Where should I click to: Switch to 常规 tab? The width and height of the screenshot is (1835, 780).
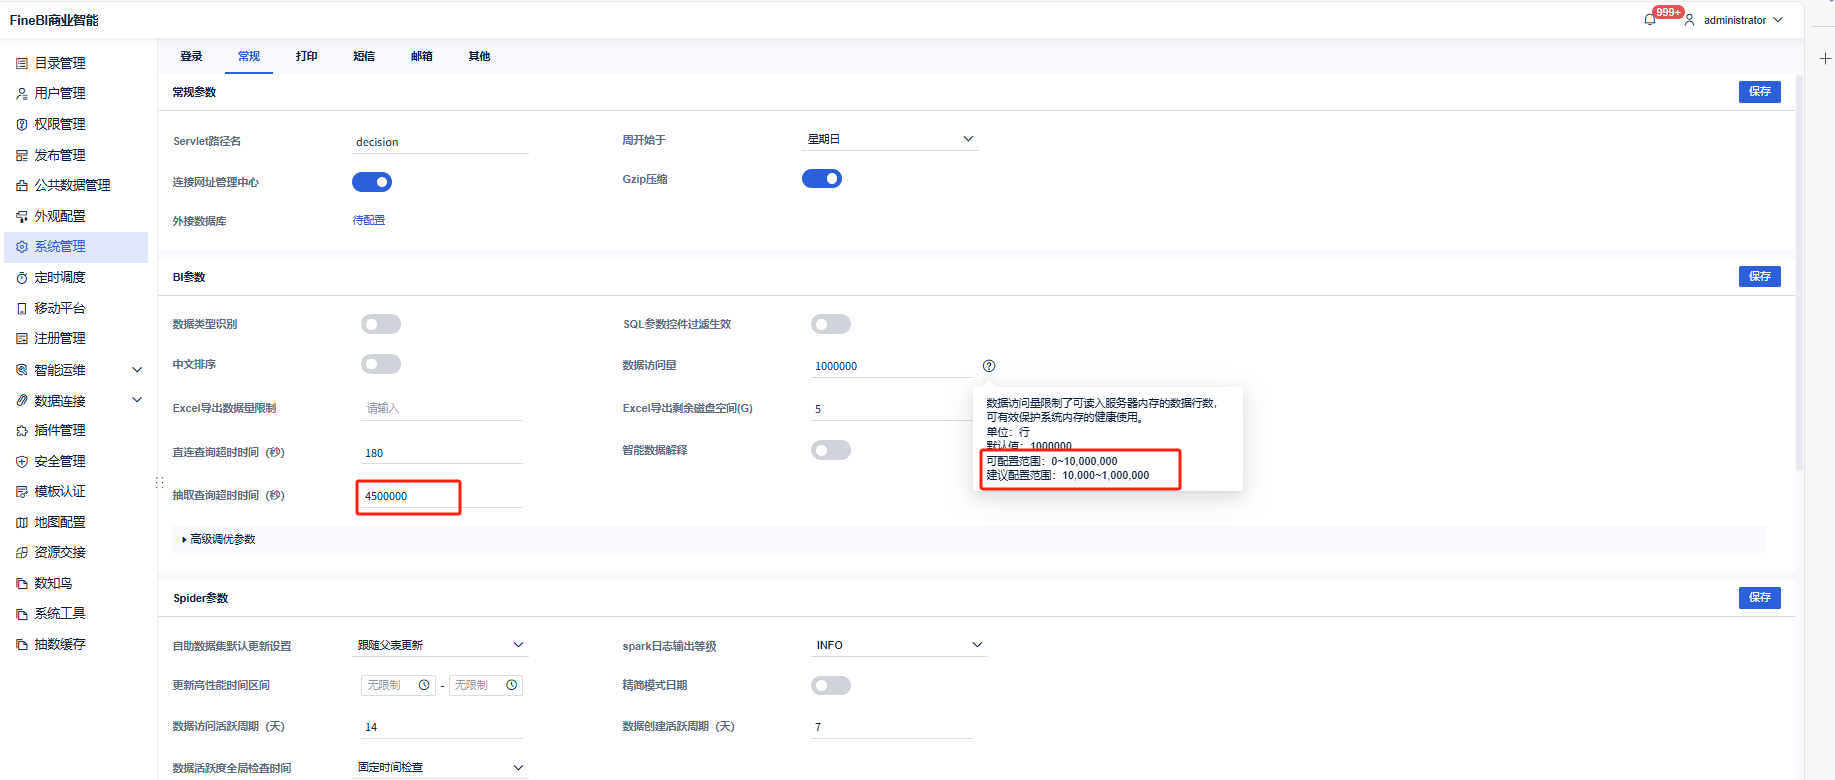point(249,56)
